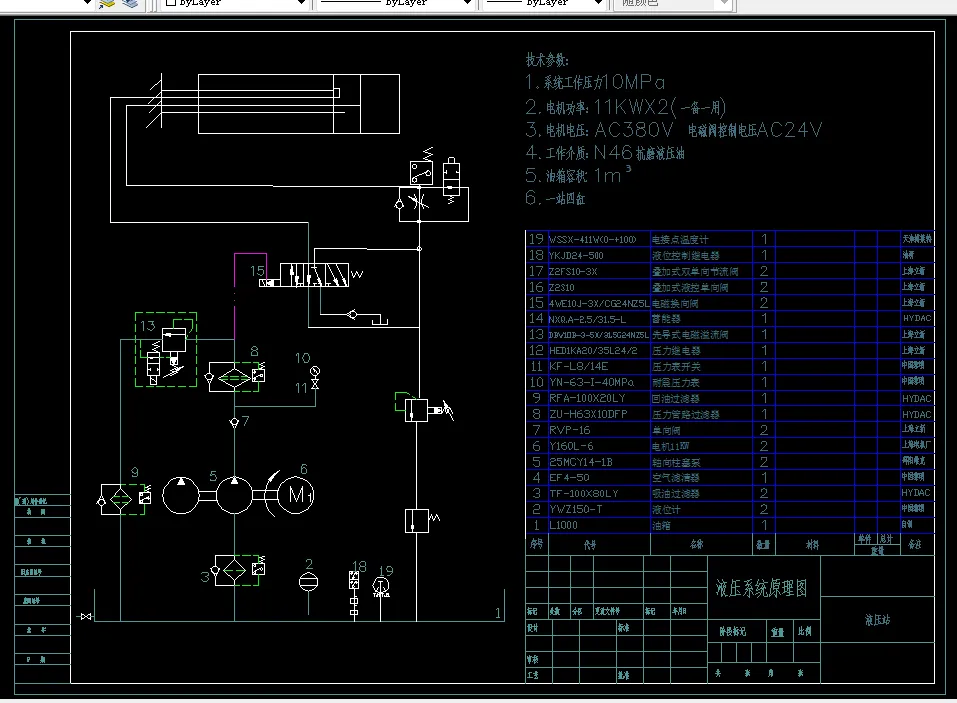This screenshot has height=703, width=957.
Task: Select the pump circle symbol under label 5
Action: [234, 494]
